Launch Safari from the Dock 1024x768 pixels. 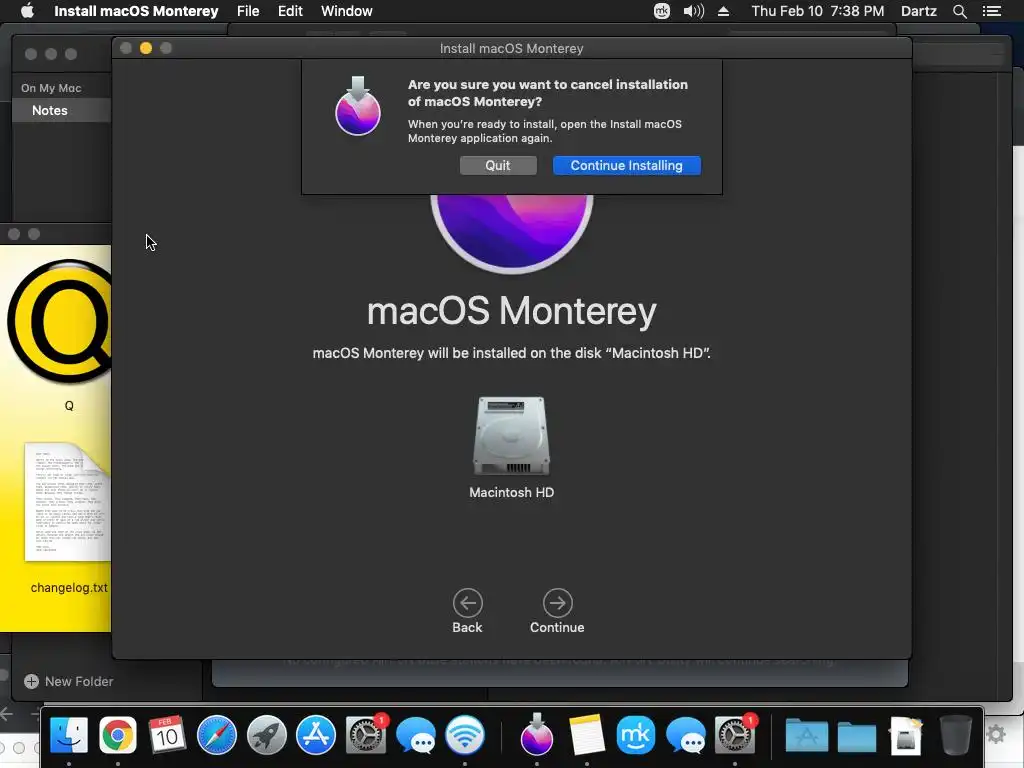tap(217, 735)
